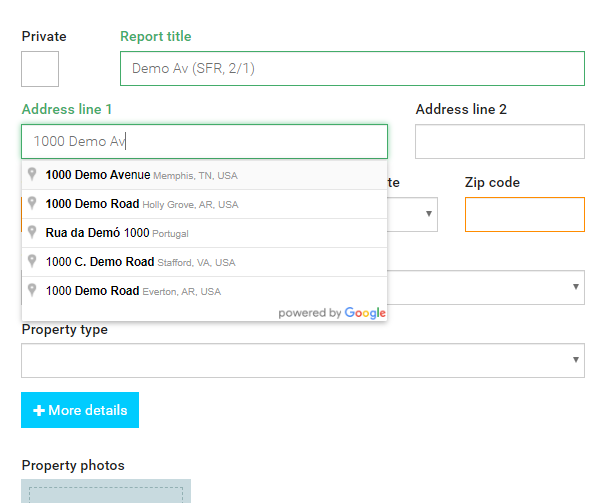The width and height of the screenshot is (613, 503).
Task: Click map pin beside 1000 C. Demo Road
Action: pos(32,261)
